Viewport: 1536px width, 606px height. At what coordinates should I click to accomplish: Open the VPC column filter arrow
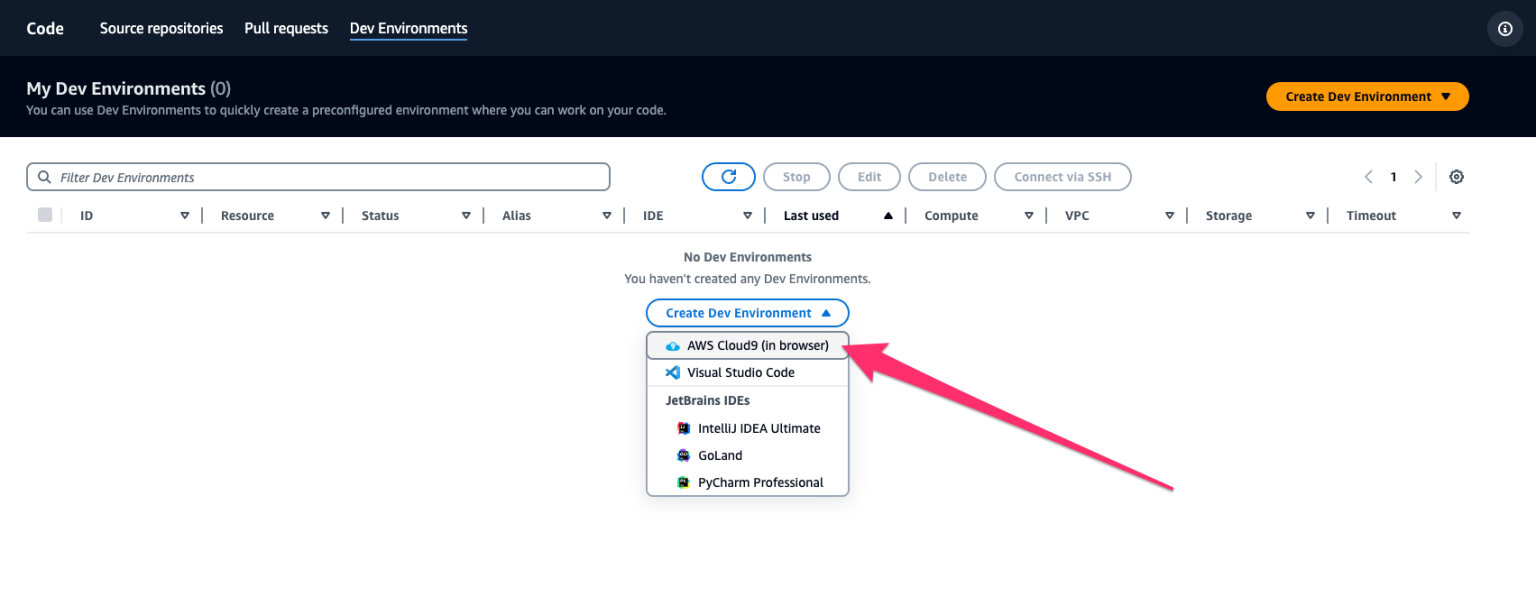pyautogui.click(x=1170, y=216)
